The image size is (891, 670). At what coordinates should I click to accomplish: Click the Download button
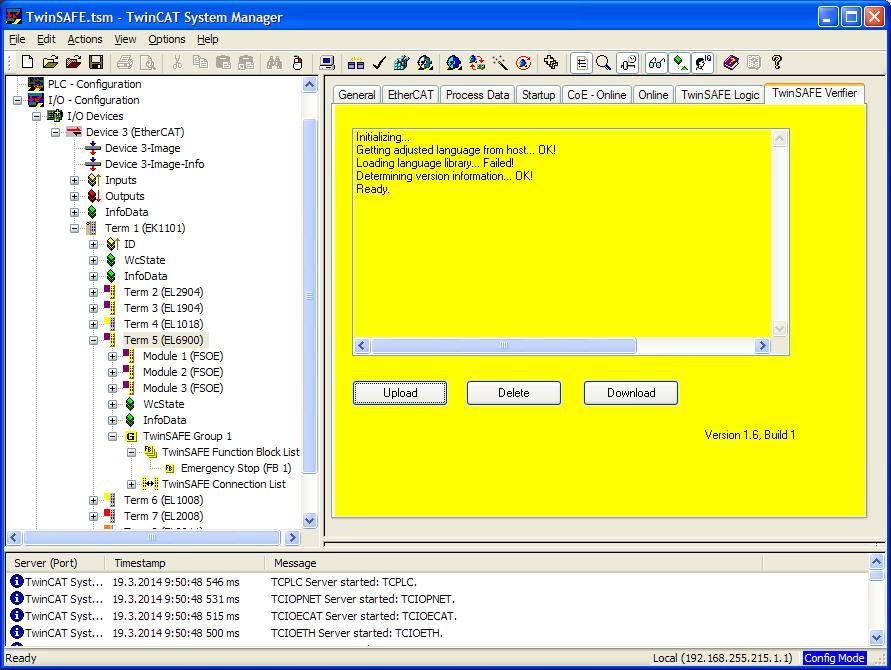coord(631,393)
